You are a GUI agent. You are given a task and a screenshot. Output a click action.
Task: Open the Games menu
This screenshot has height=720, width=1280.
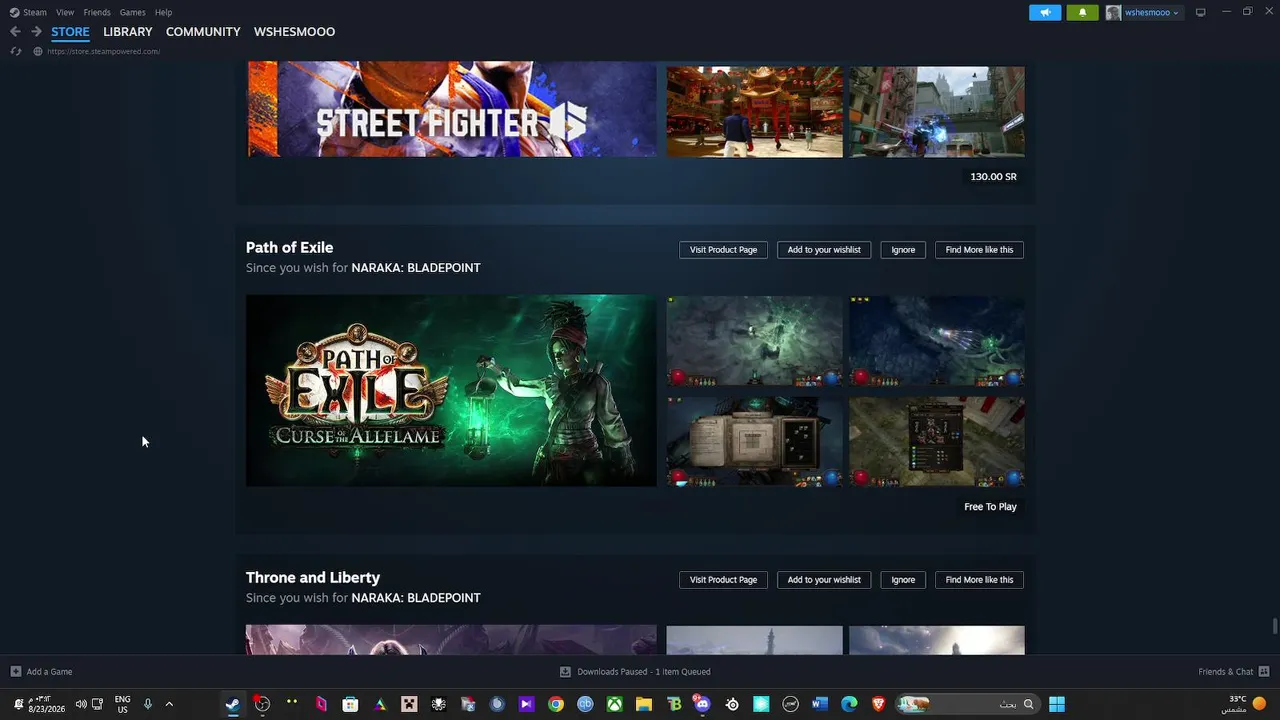pos(132,12)
